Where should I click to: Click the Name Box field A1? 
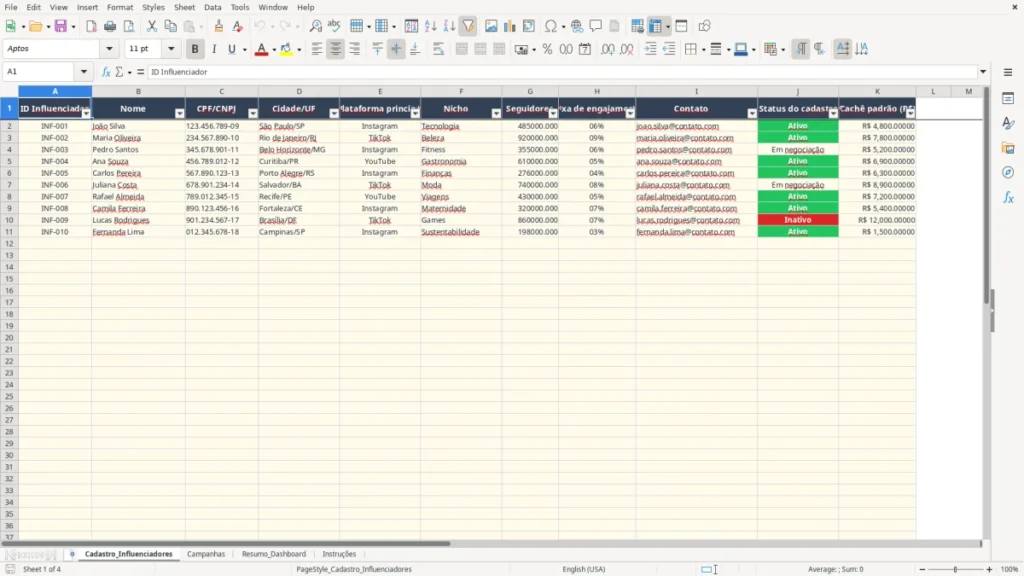[x=40, y=72]
